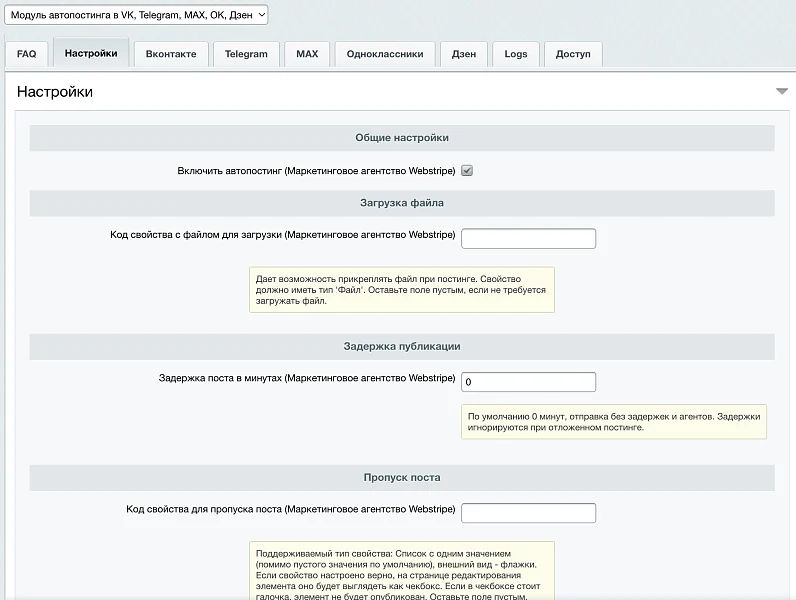Click the Задержка поста в минутах label
This screenshot has height=600, width=796.
(x=307, y=378)
